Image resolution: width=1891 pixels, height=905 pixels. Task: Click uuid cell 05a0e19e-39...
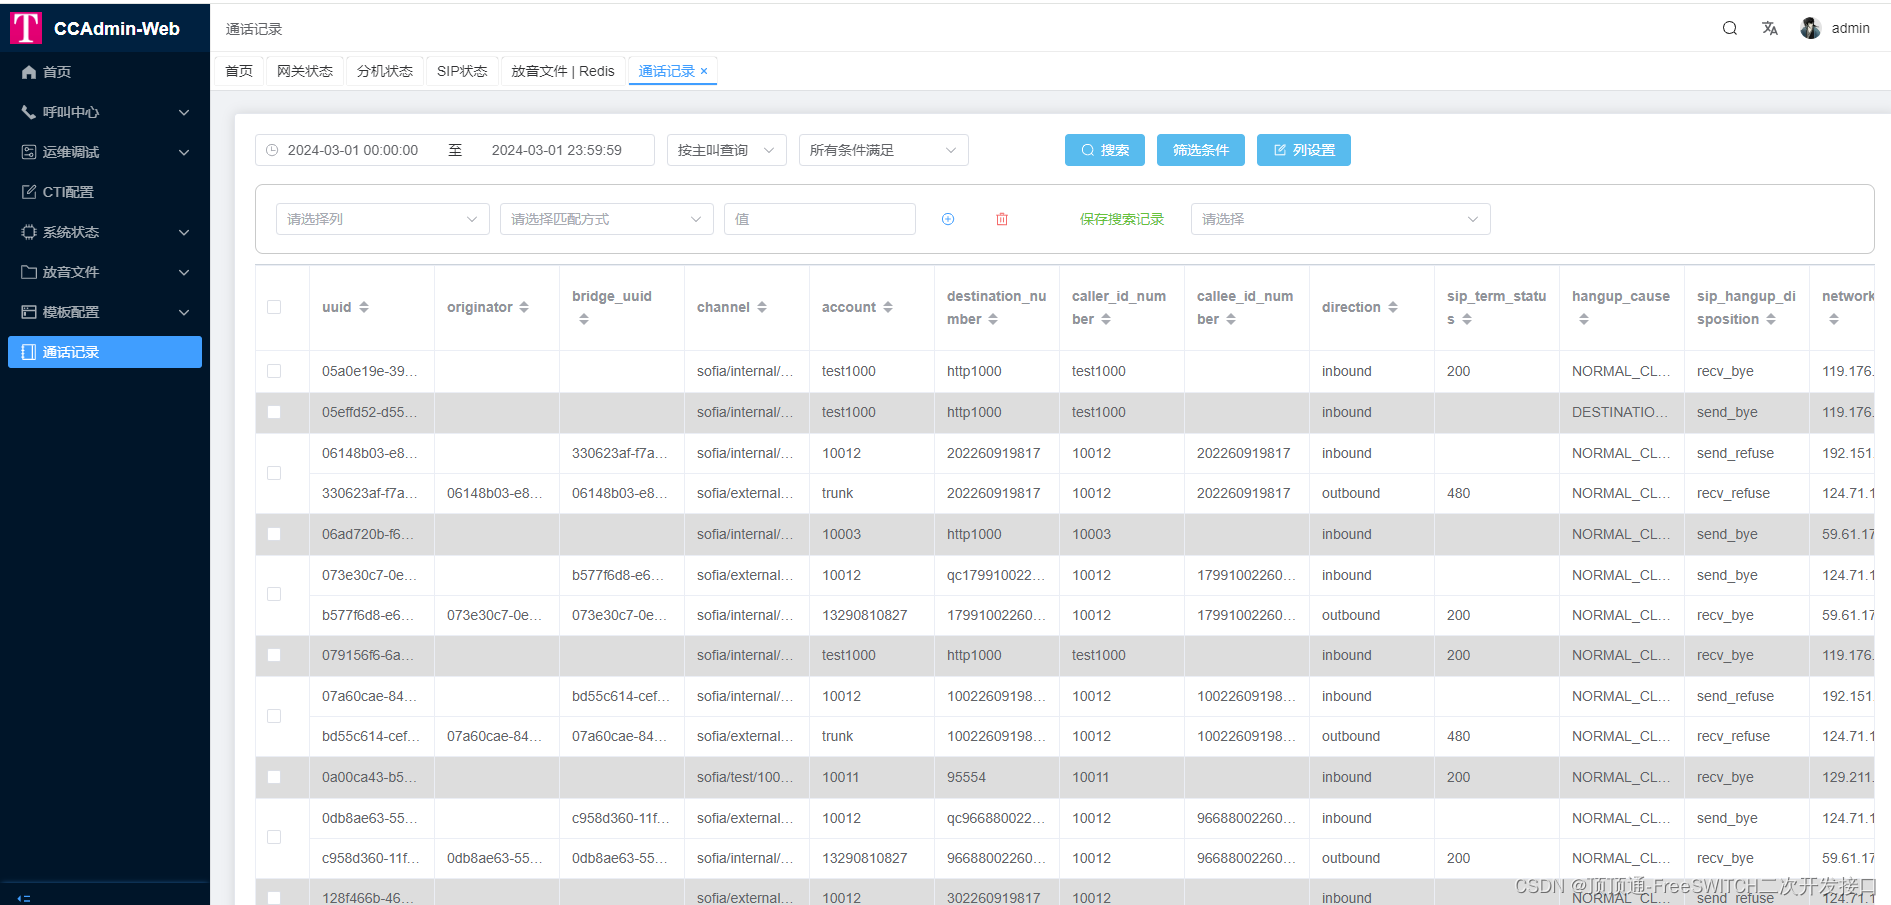[370, 371]
